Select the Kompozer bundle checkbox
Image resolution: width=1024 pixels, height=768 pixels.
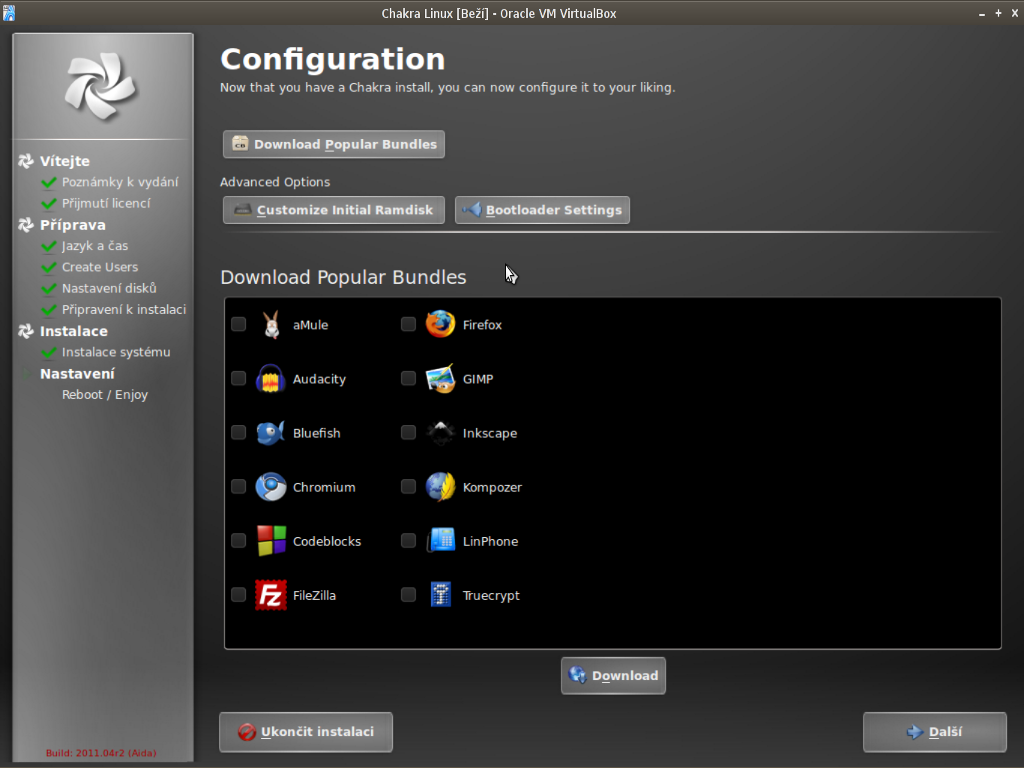[x=408, y=487]
